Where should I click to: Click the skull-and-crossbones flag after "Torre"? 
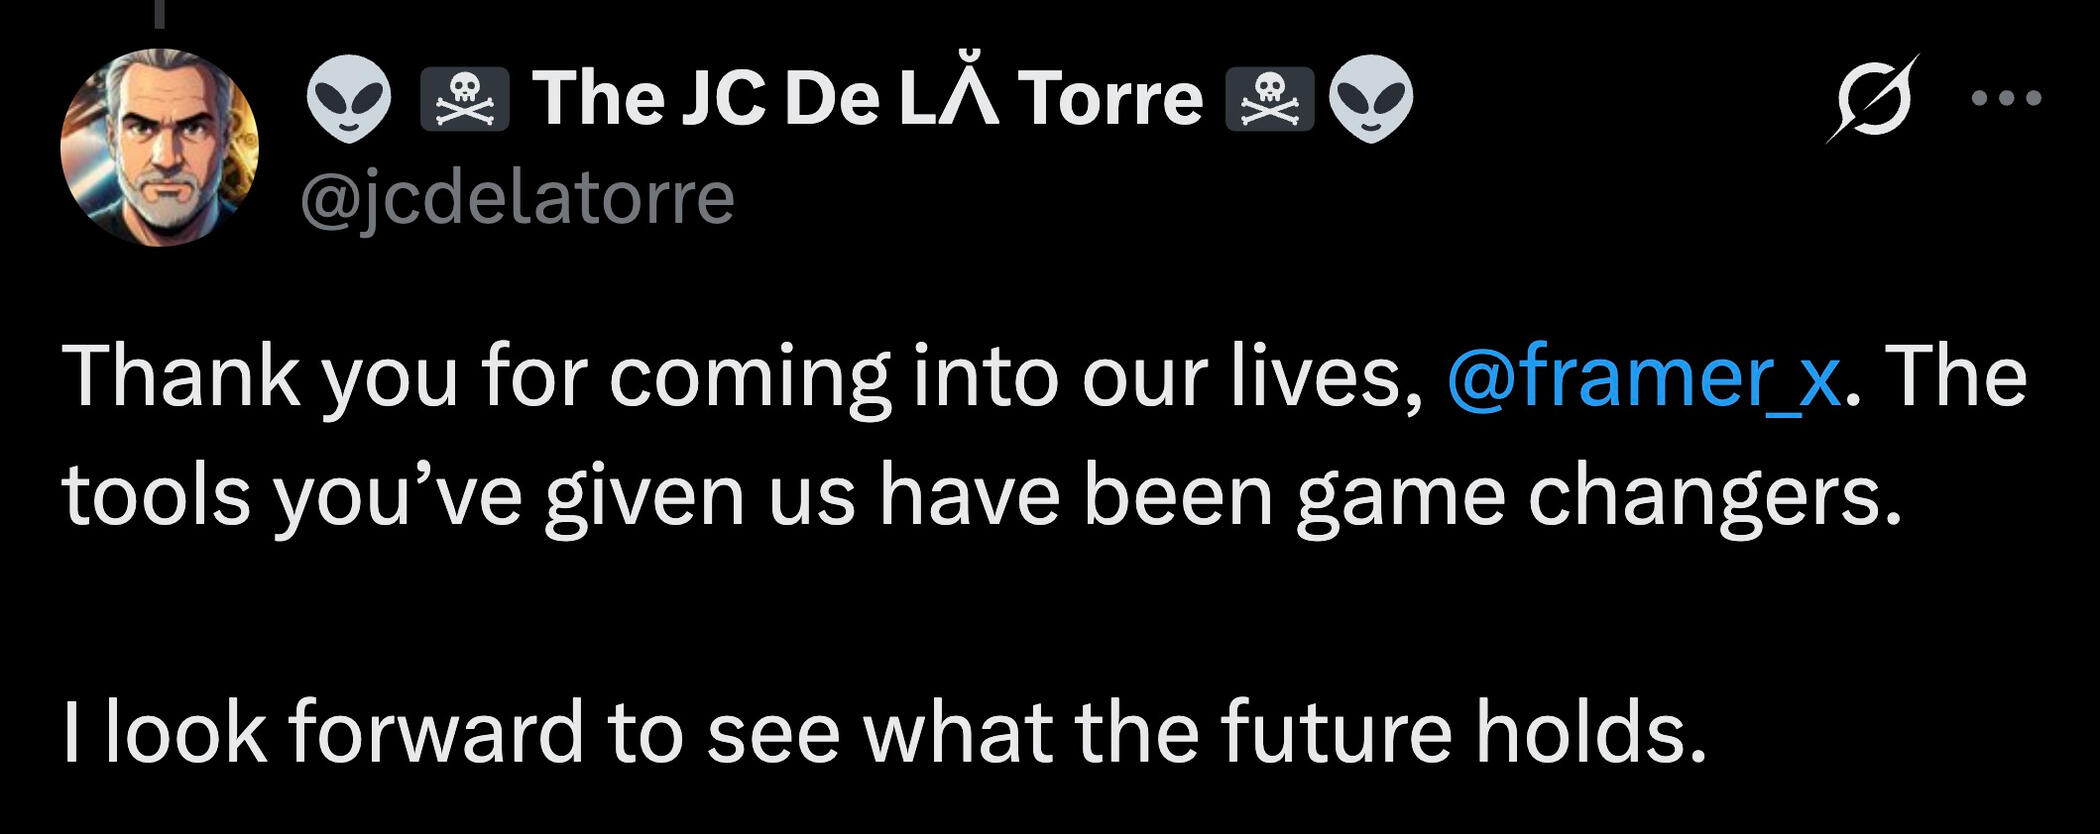click(1269, 98)
